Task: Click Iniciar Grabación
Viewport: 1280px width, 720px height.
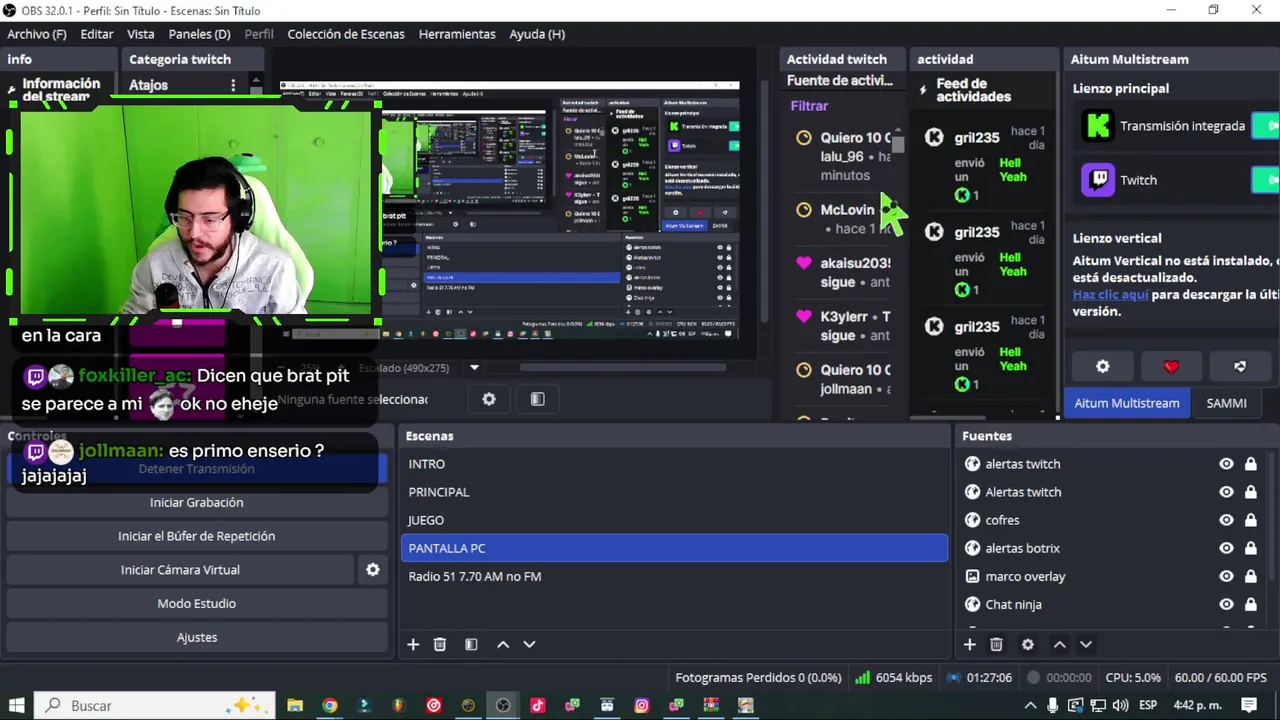Action: [197, 503]
